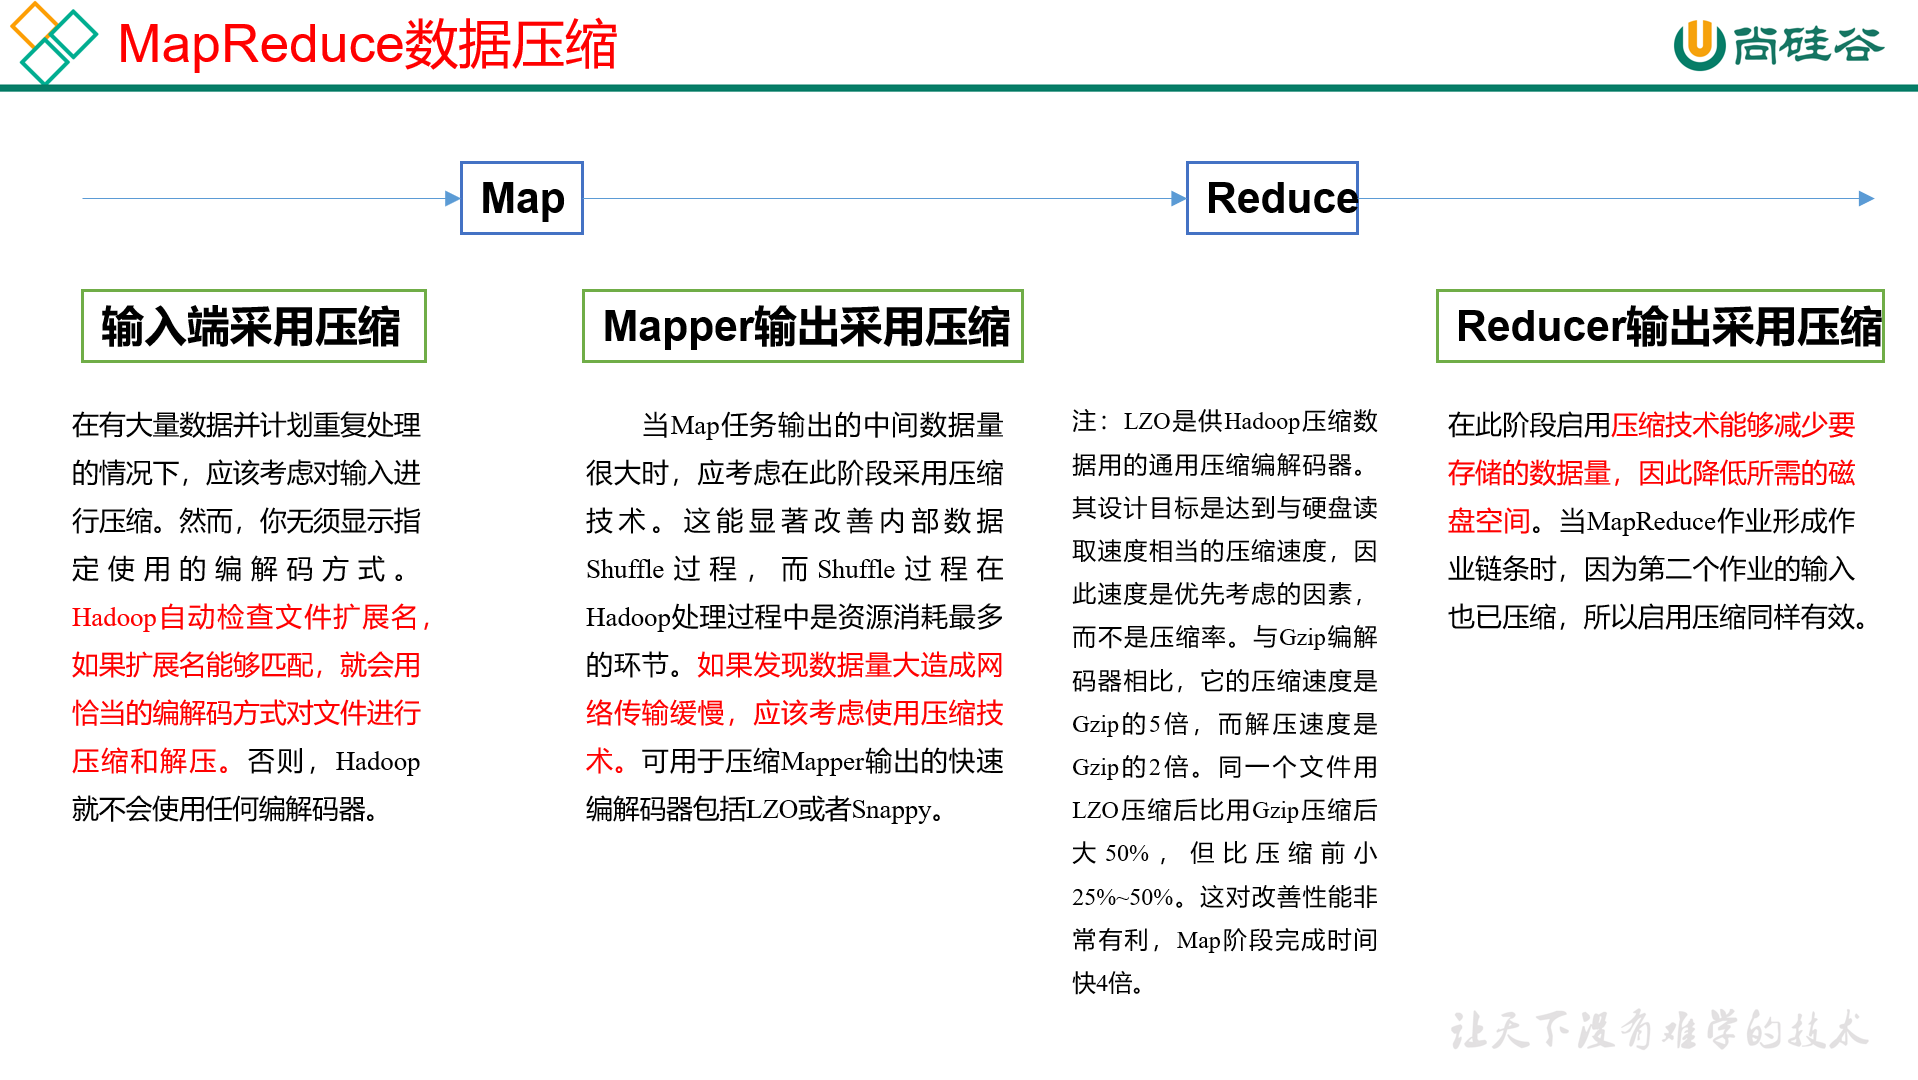Image resolution: width=1918 pixels, height=1080 pixels.
Task: Click the 输入端采用压缩 heading box
Action: [253, 326]
